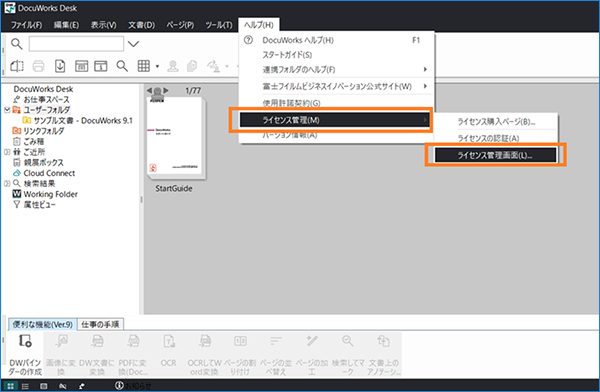The height and width of the screenshot is (392, 600).
Task: Open the ツール(T) menu
Action: point(218,25)
